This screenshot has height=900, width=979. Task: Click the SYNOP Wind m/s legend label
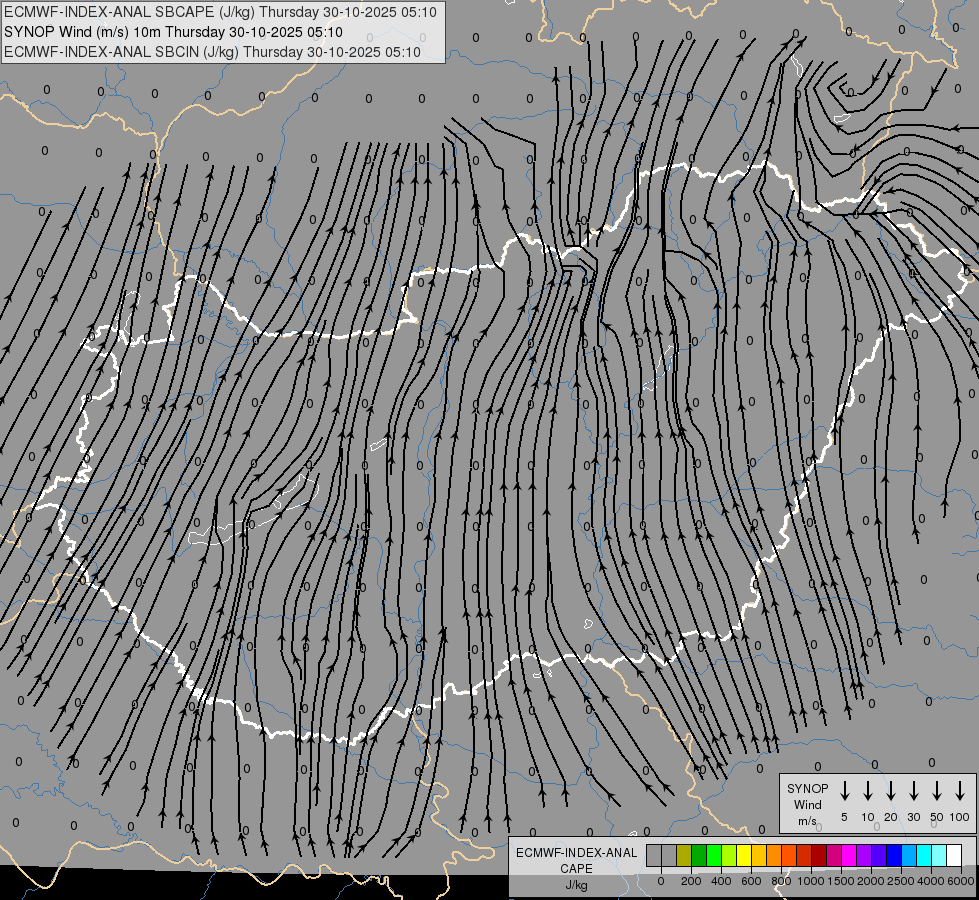tap(807, 804)
